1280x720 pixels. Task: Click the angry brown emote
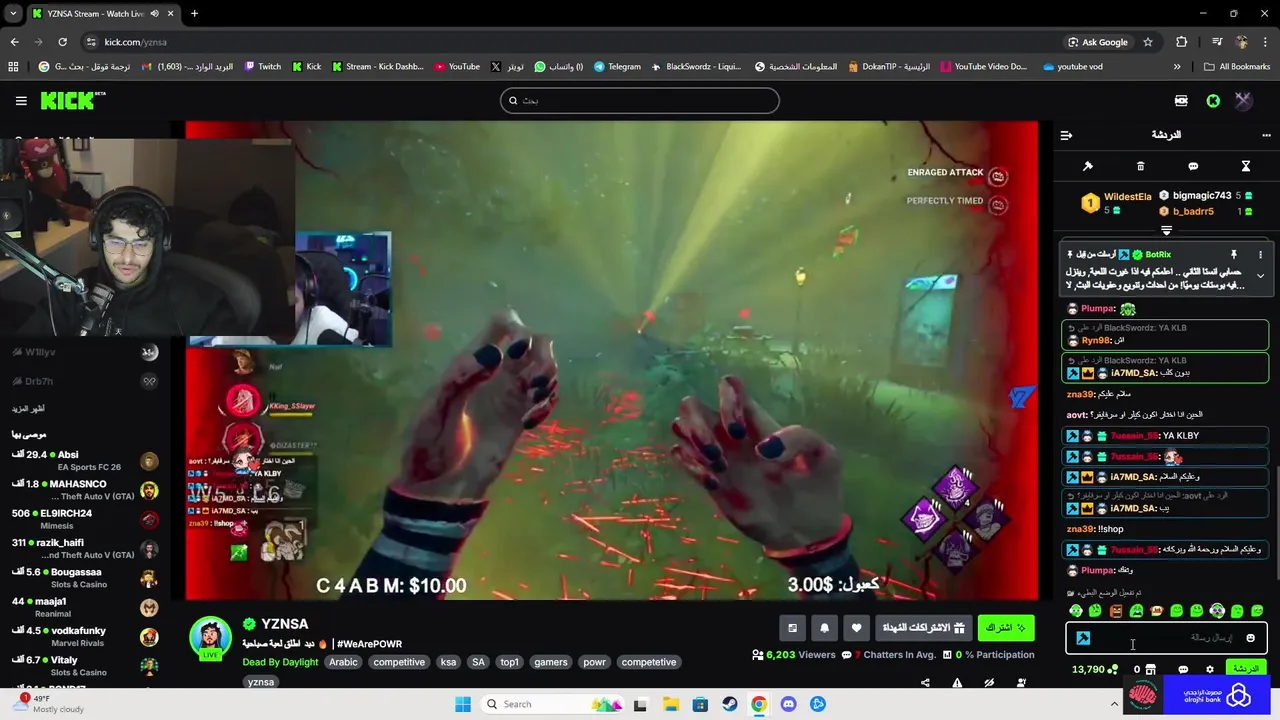click(x=1116, y=611)
